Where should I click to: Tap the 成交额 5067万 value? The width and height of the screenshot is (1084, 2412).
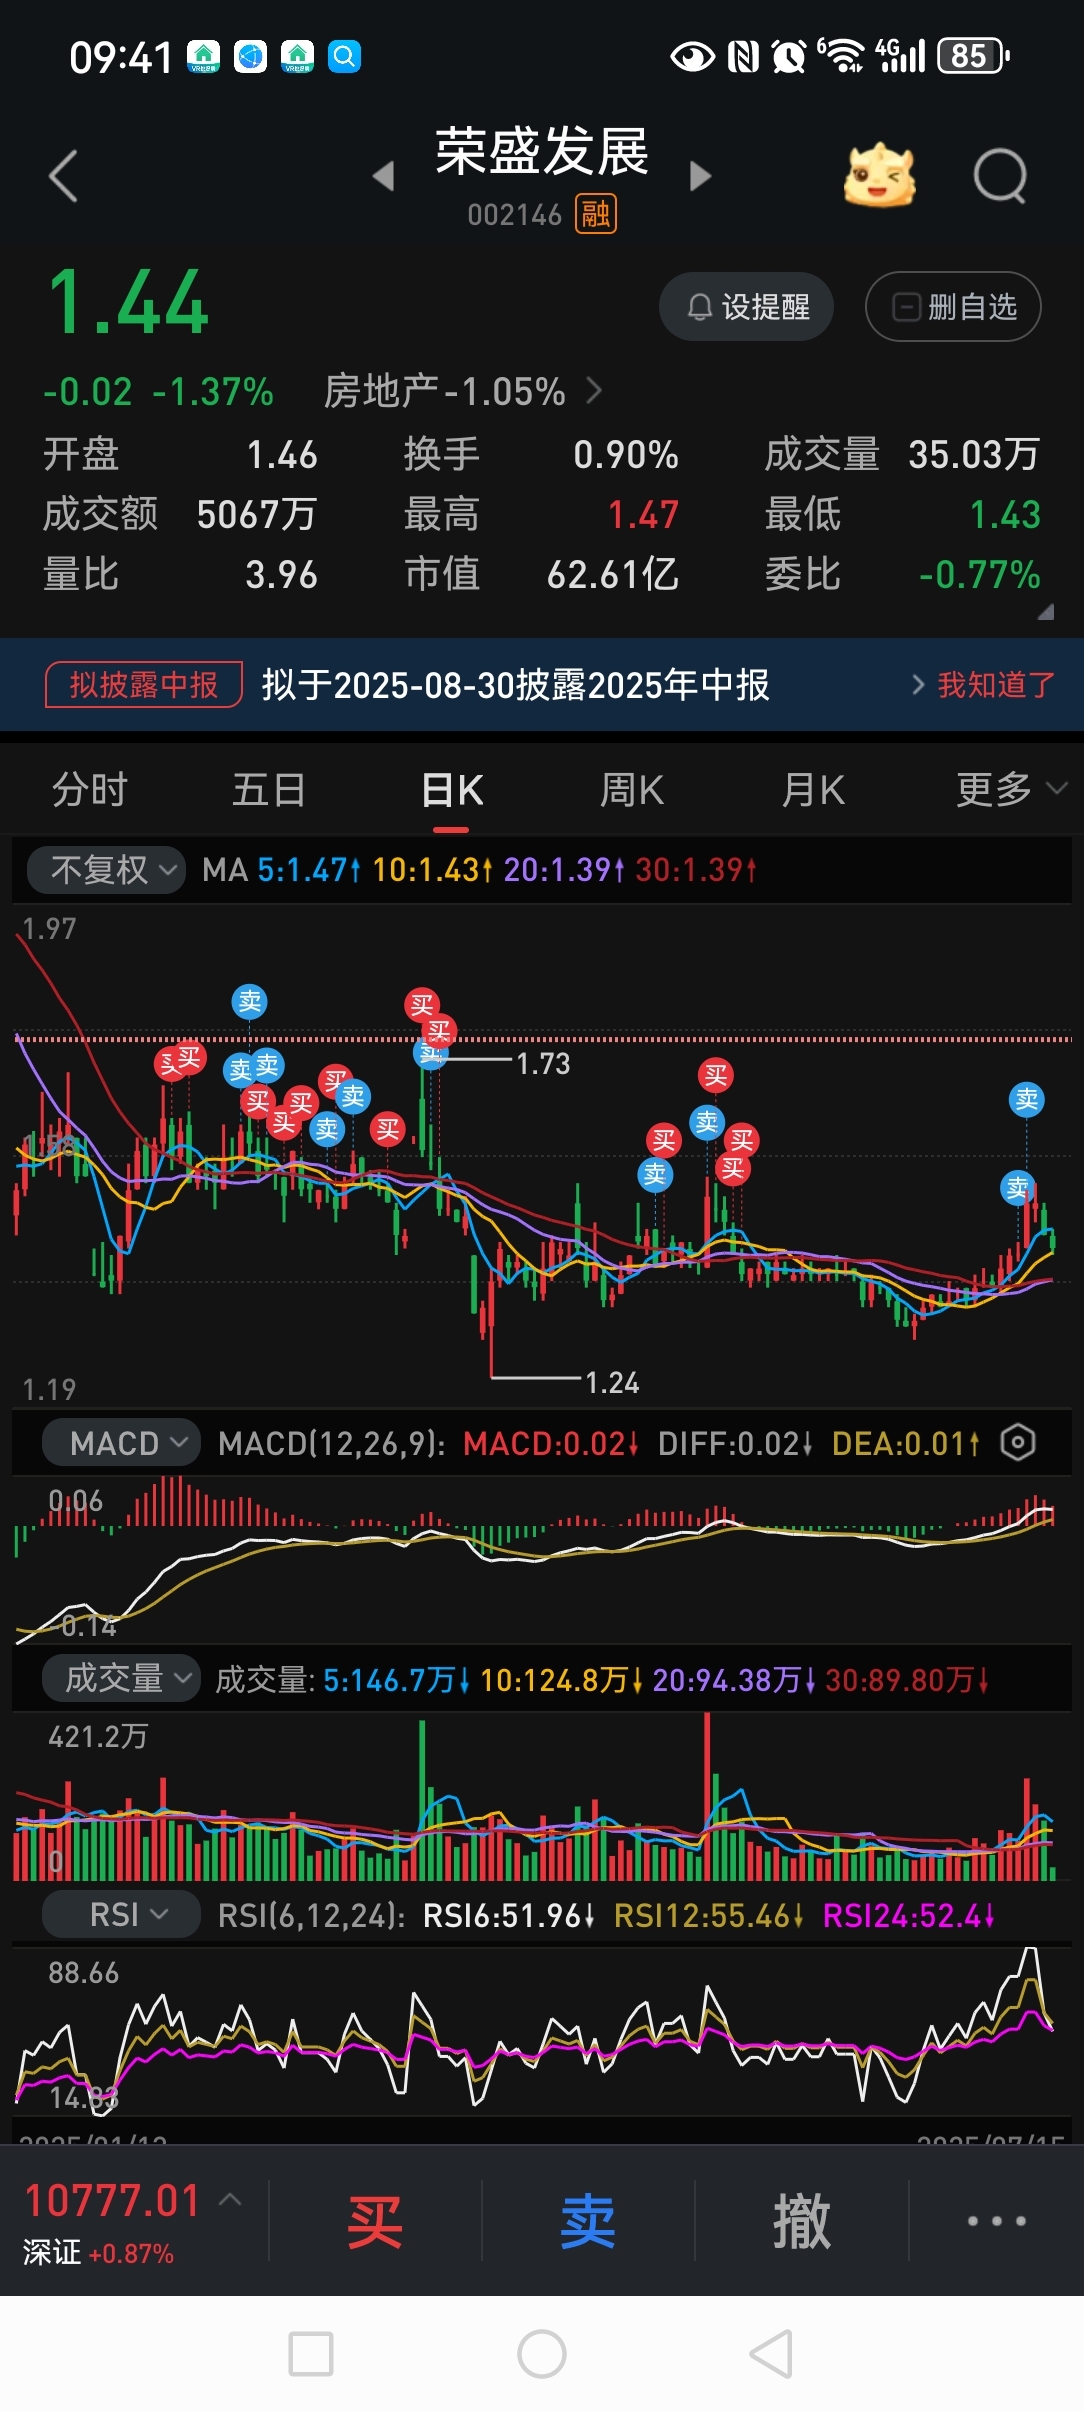pos(257,515)
